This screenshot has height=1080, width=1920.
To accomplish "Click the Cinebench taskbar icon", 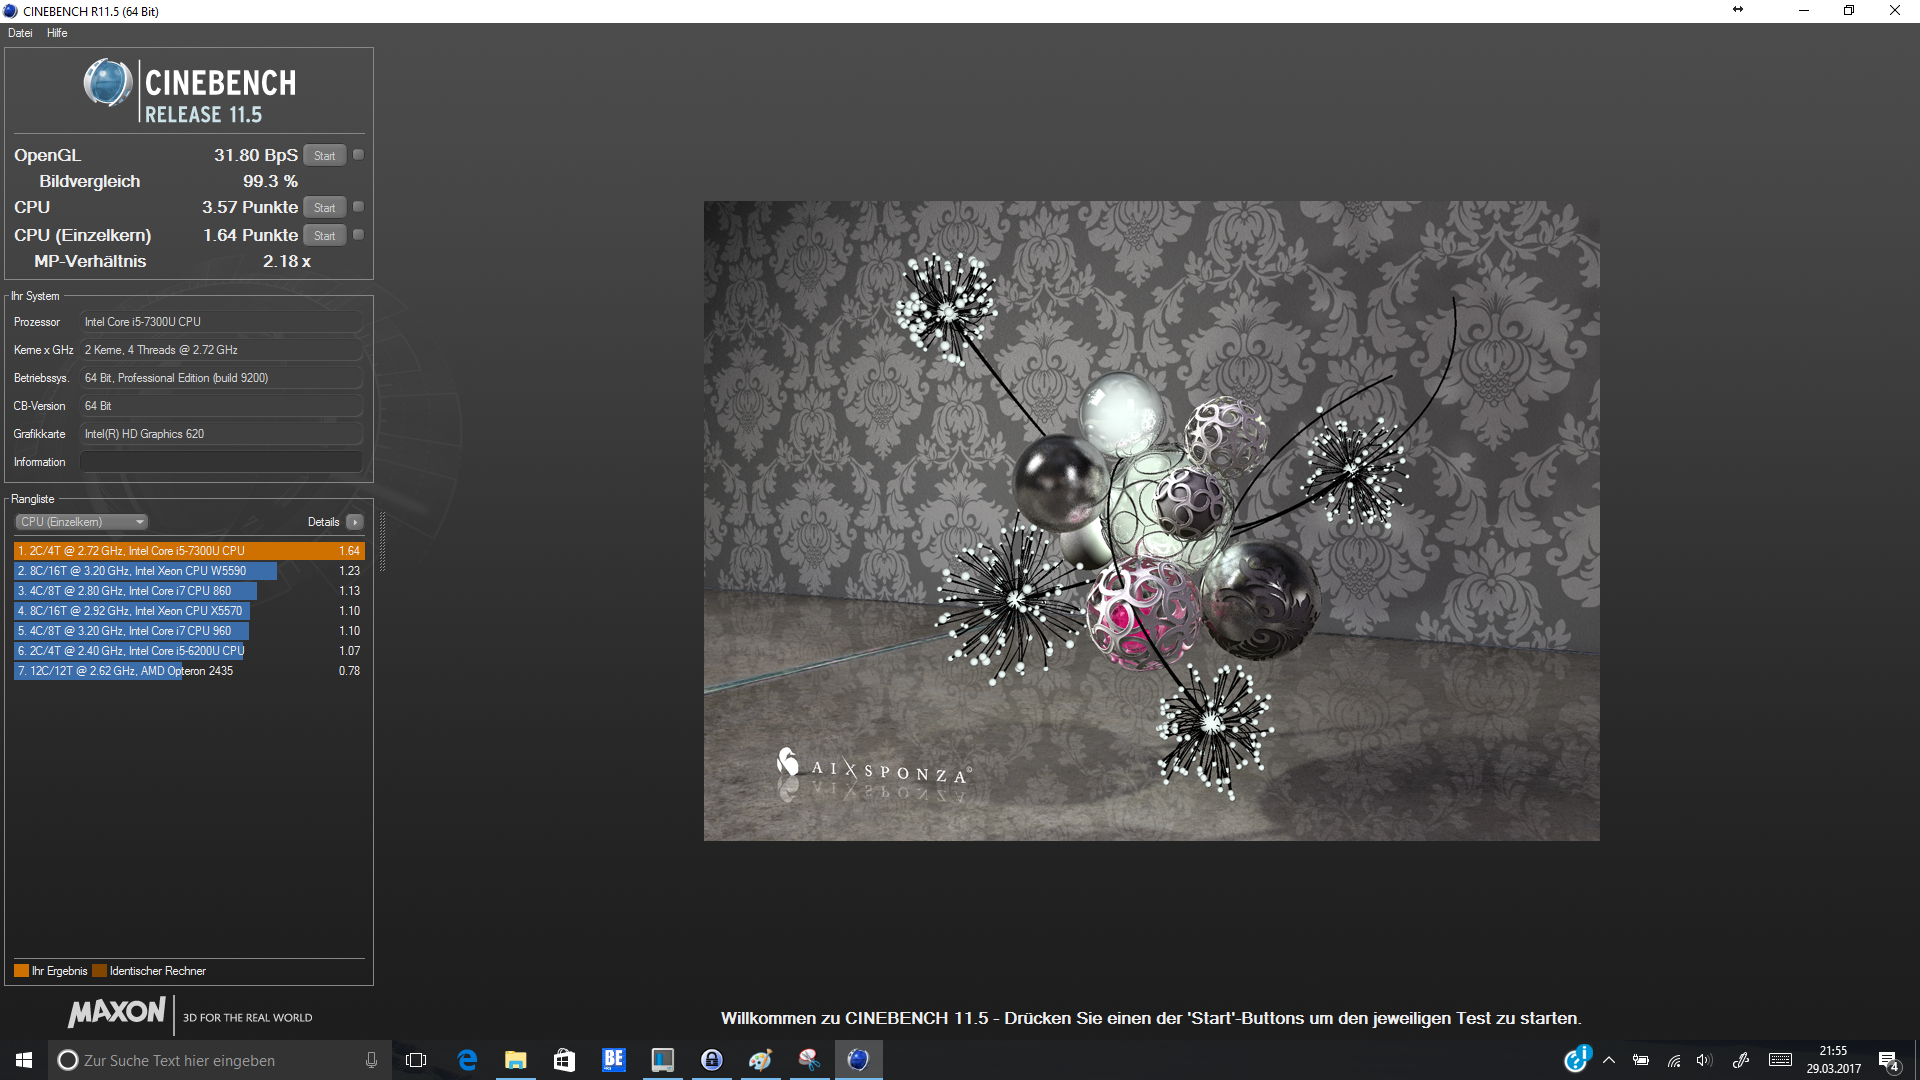I will (858, 1060).
